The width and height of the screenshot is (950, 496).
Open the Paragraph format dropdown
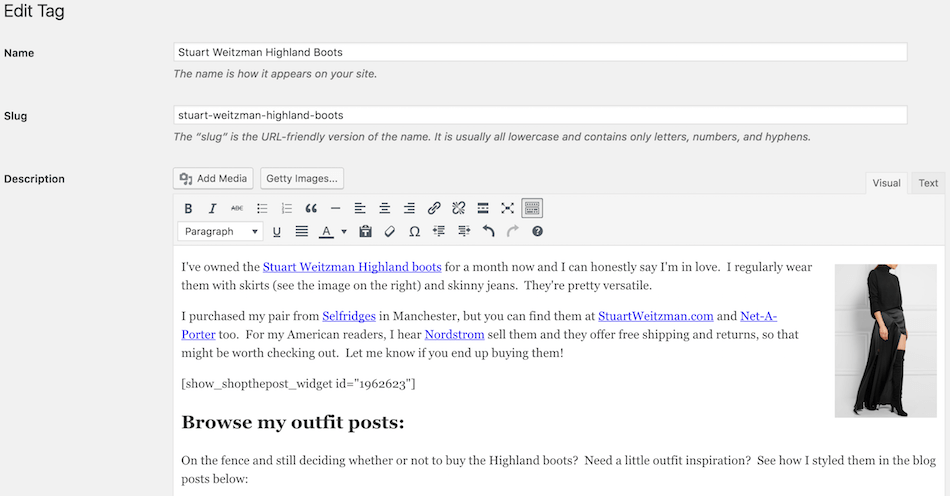click(x=221, y=231)
